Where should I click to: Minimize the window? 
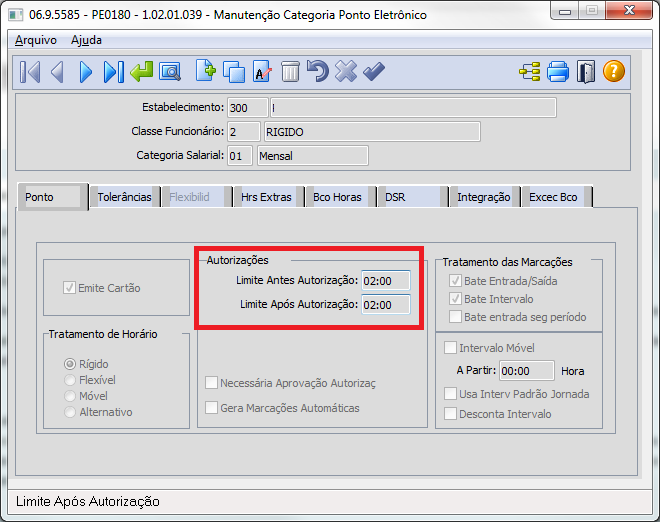click(565, 11)
